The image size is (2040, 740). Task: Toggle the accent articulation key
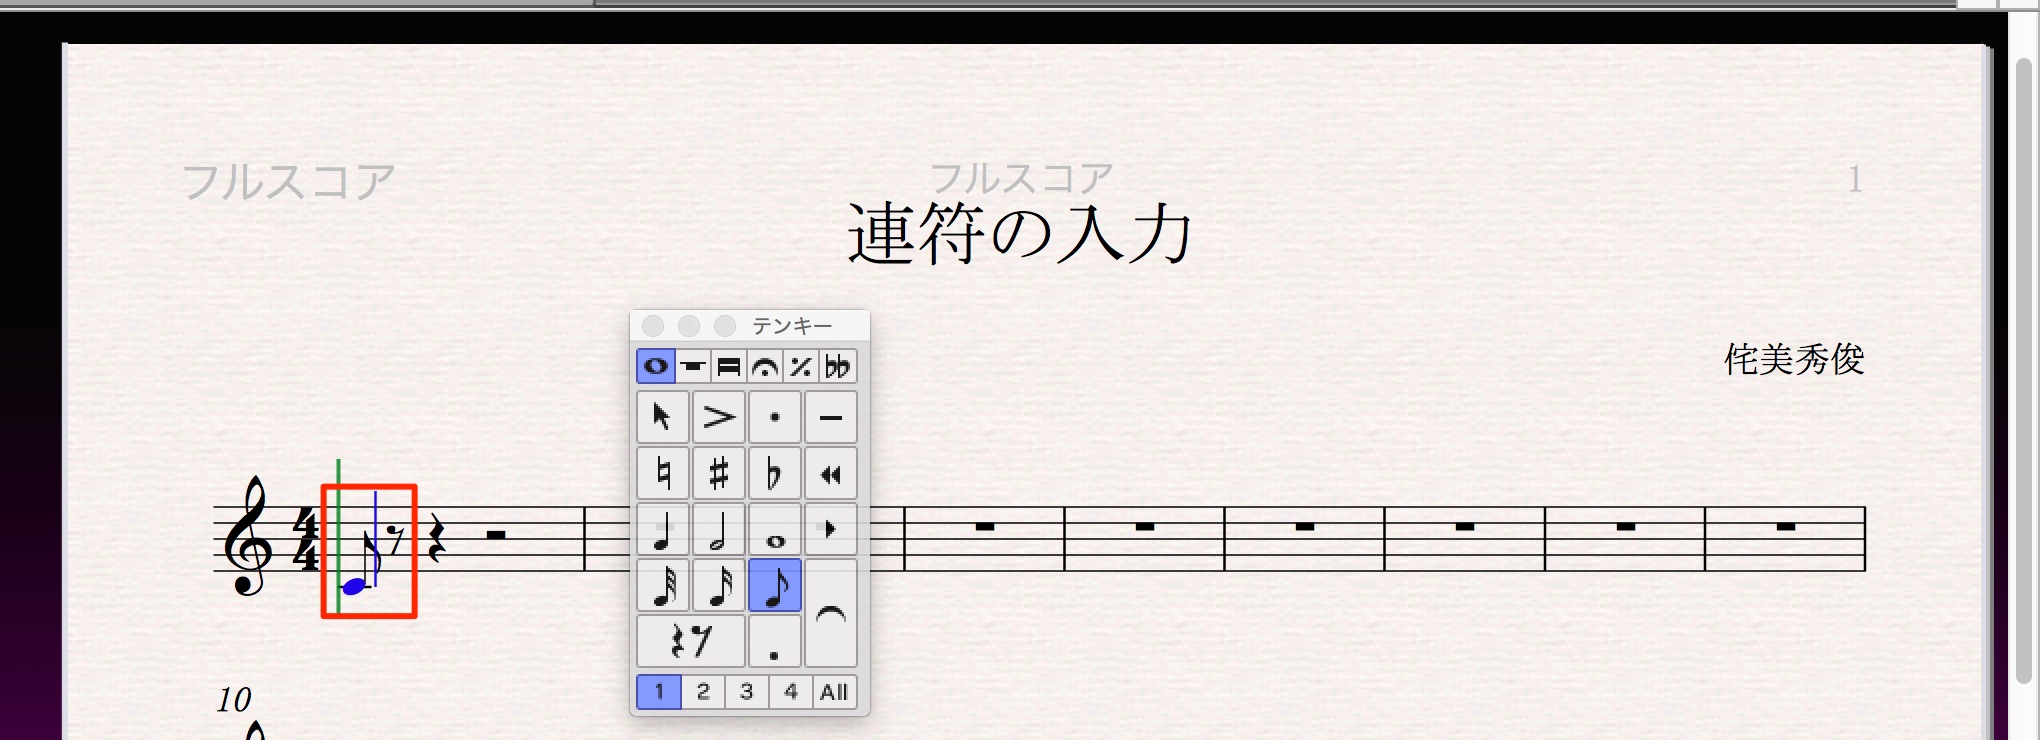(x=719, y=417)
